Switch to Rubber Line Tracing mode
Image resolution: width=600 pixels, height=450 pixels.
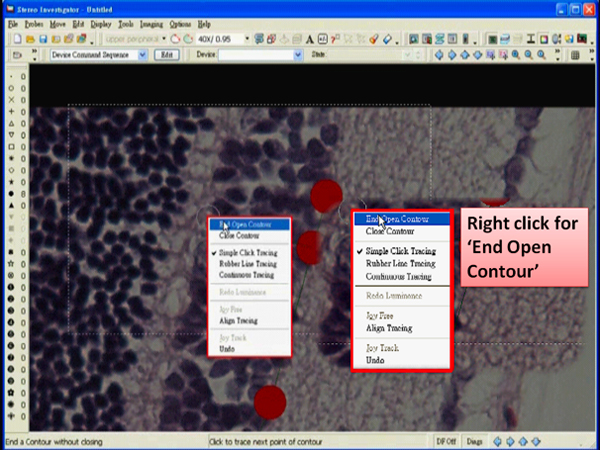pos(398,263)
